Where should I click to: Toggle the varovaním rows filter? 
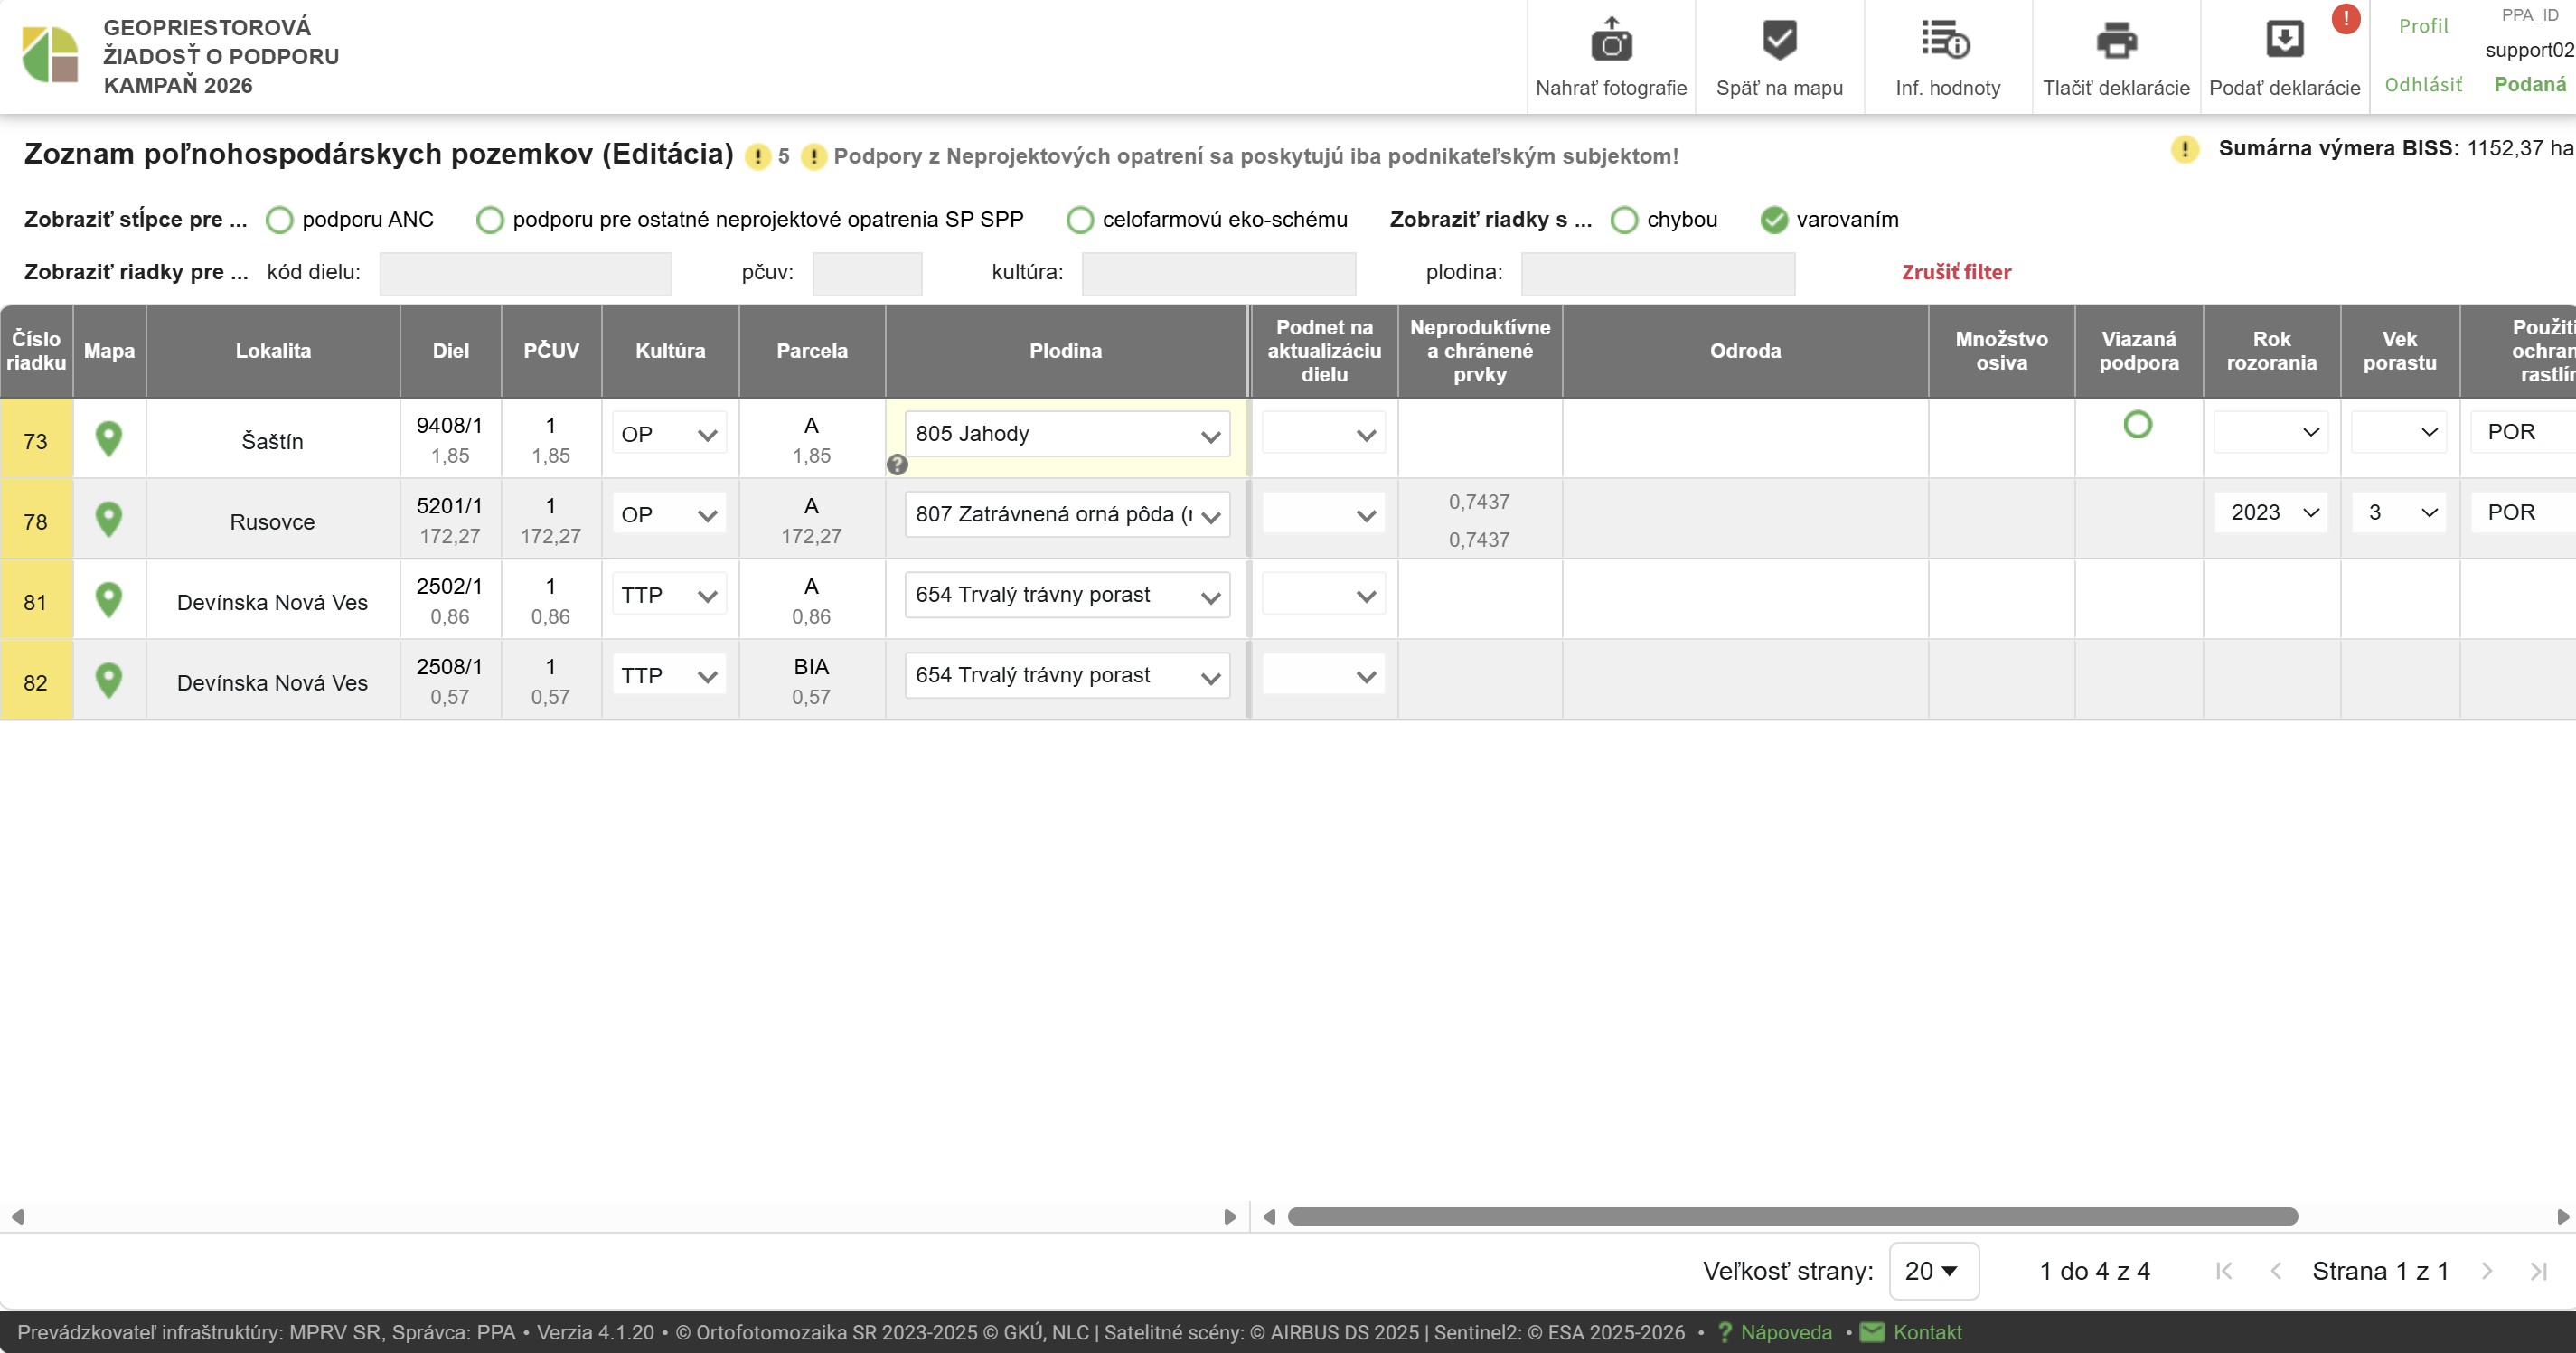[x=1774, y=220]
